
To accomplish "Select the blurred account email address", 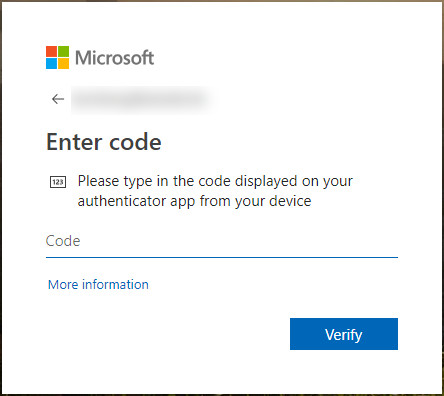I will [x=138, y=99].
